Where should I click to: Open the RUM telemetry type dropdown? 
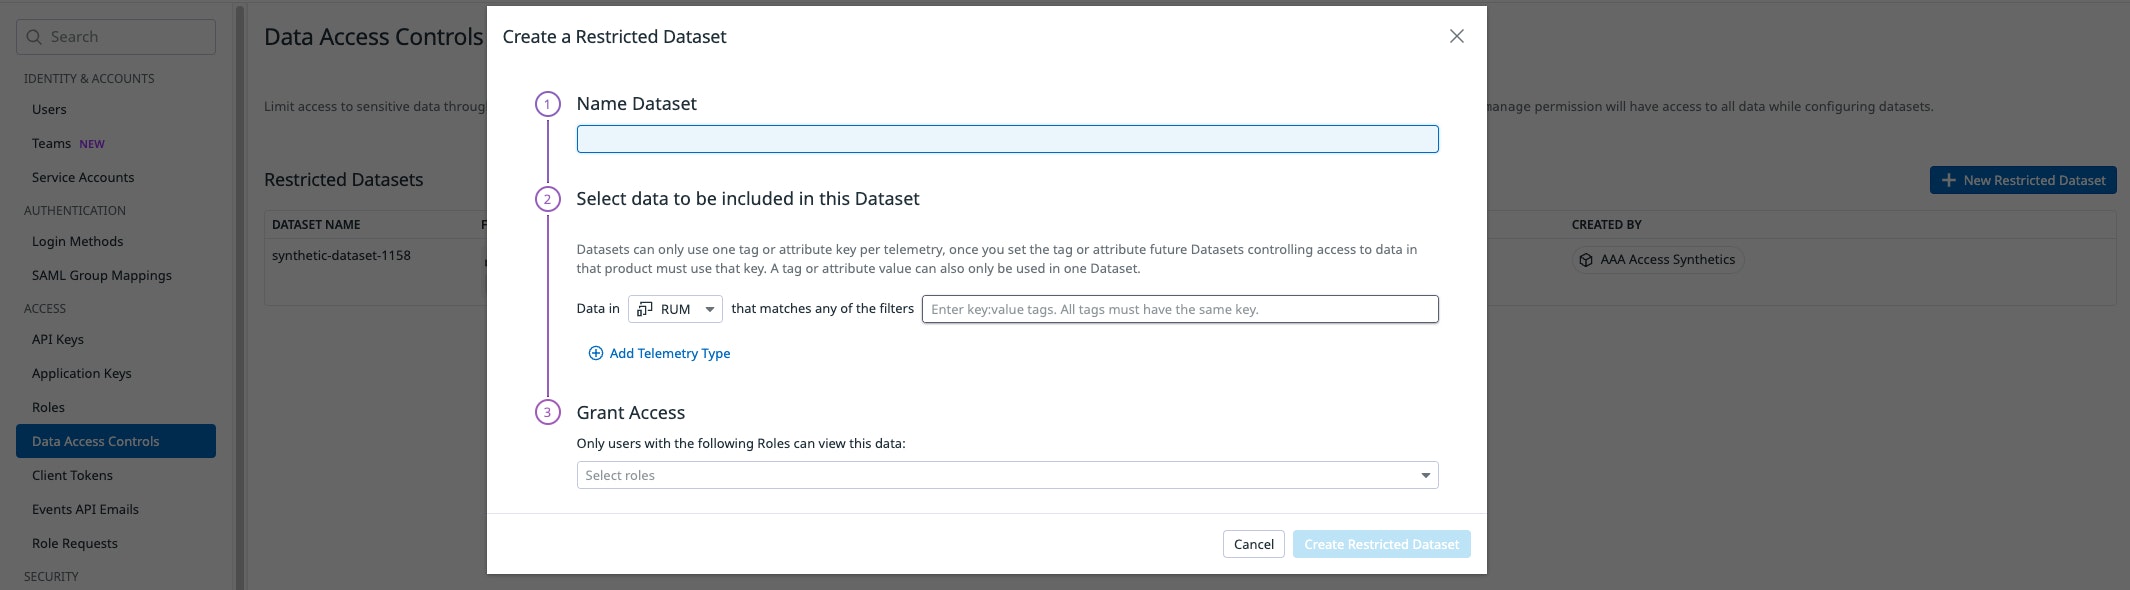[675, 309]
